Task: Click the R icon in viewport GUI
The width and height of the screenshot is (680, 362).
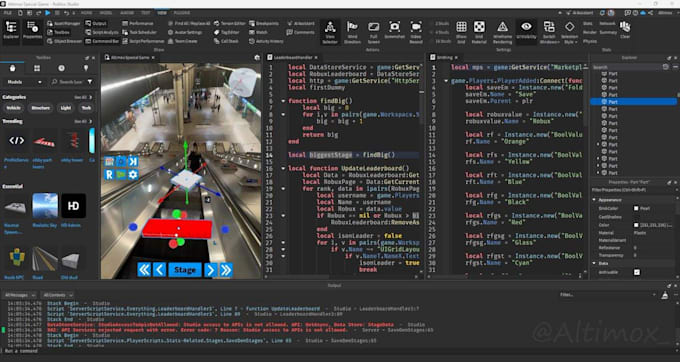Action: (x=109, y=174)
